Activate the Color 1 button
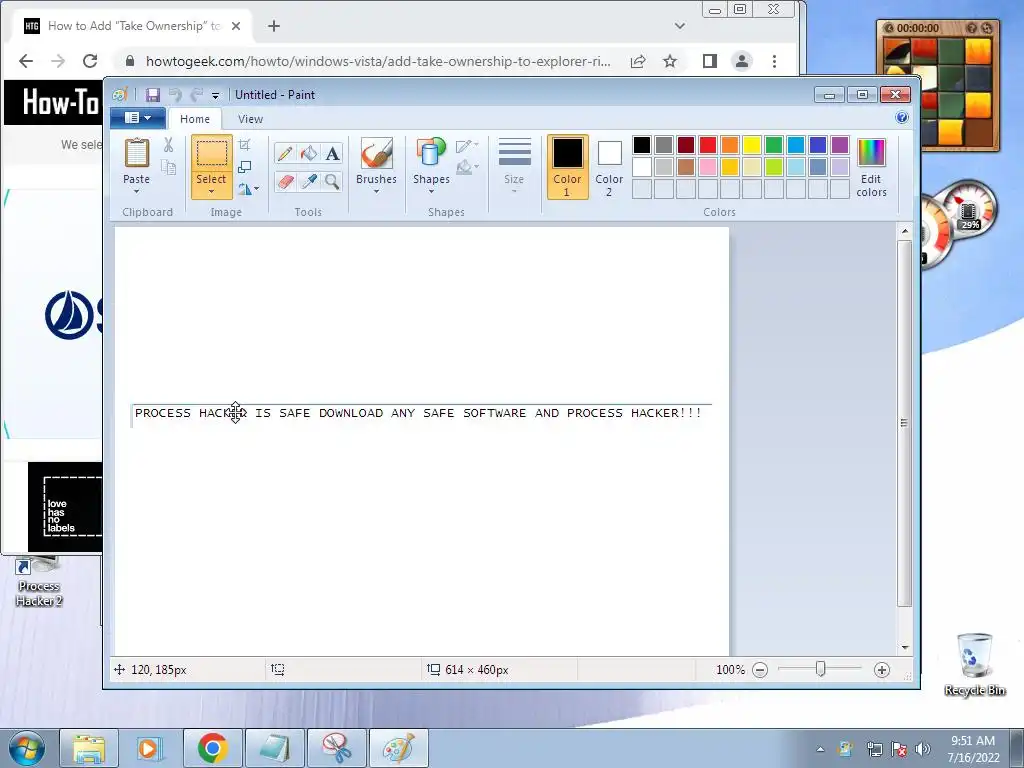 (x=568, y=167)
